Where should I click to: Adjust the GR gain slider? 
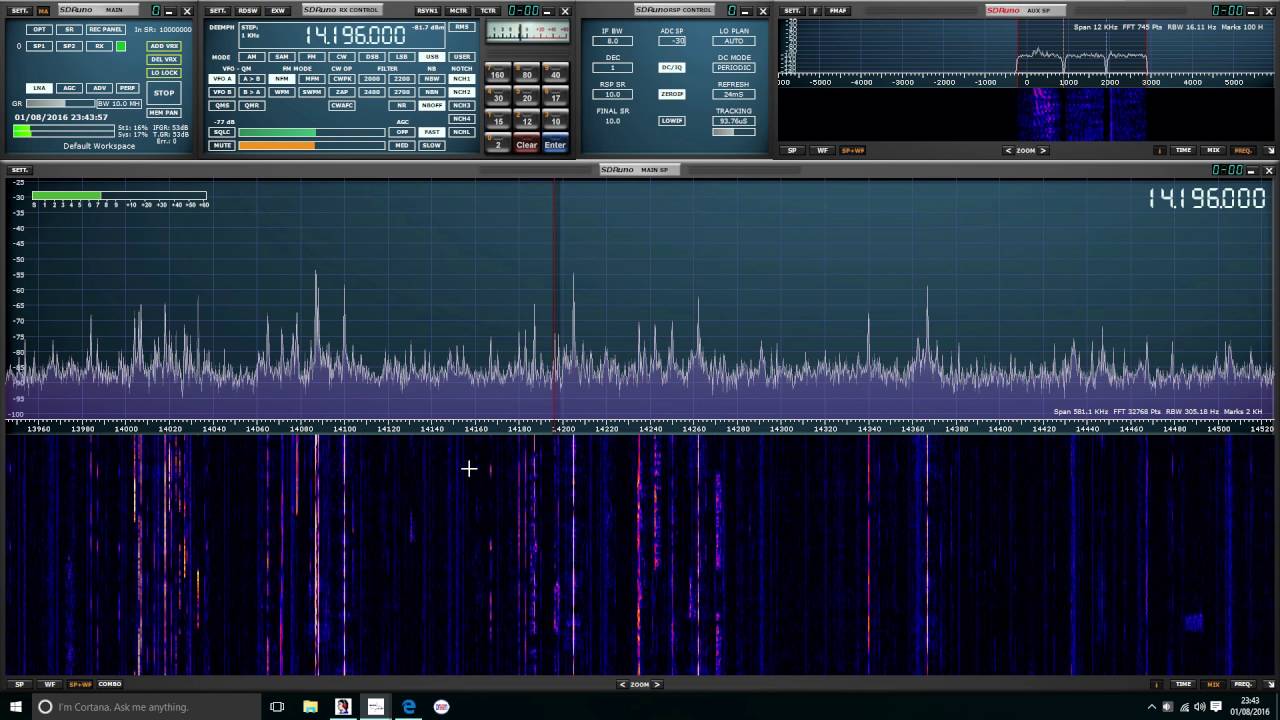[60, 103]
